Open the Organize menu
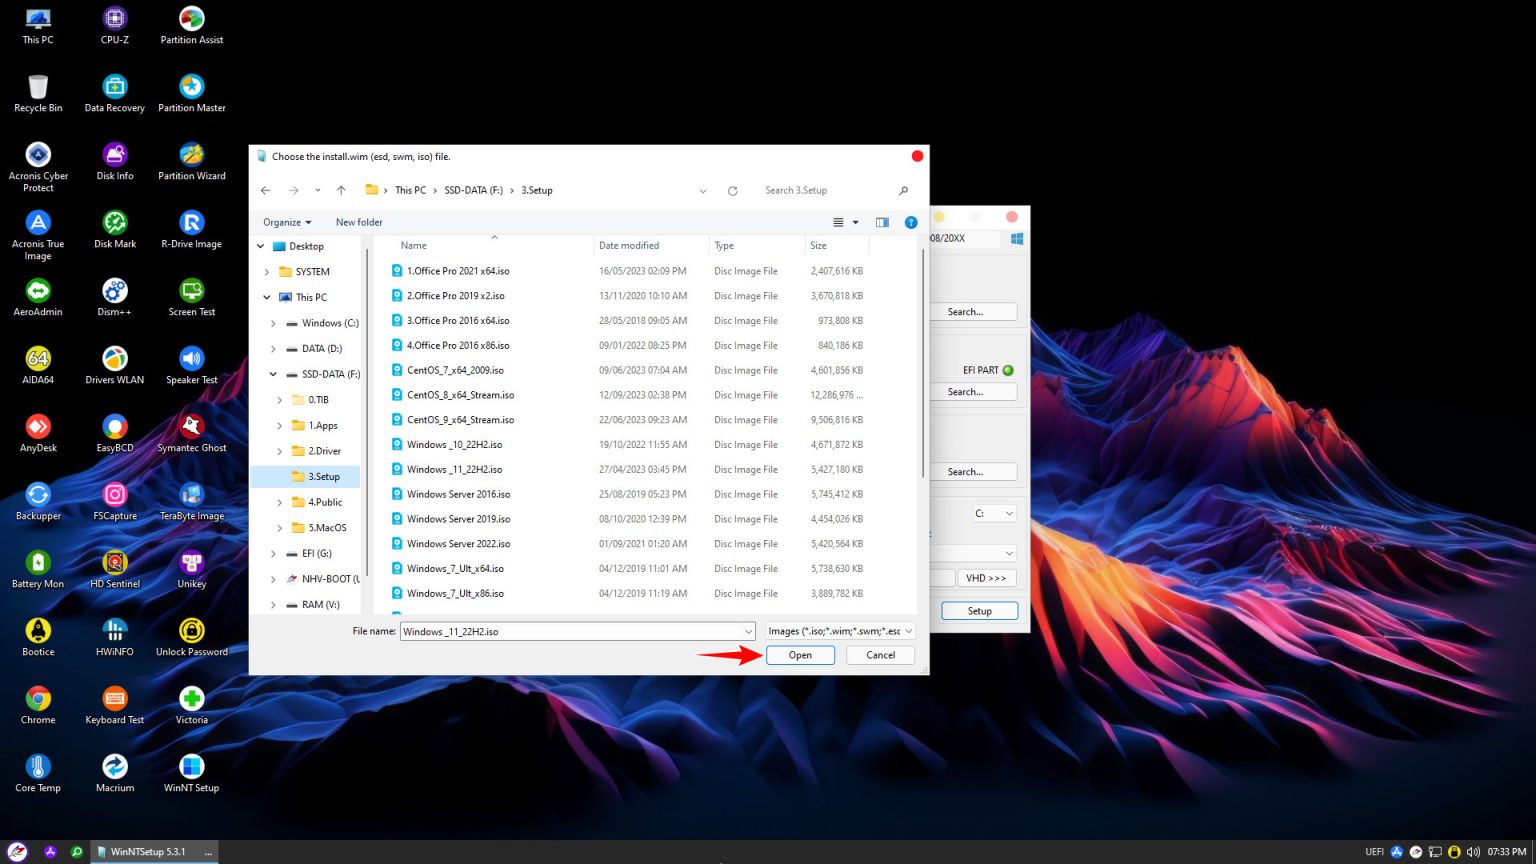This screenshot has height=864, width=1536. point(286,222)
